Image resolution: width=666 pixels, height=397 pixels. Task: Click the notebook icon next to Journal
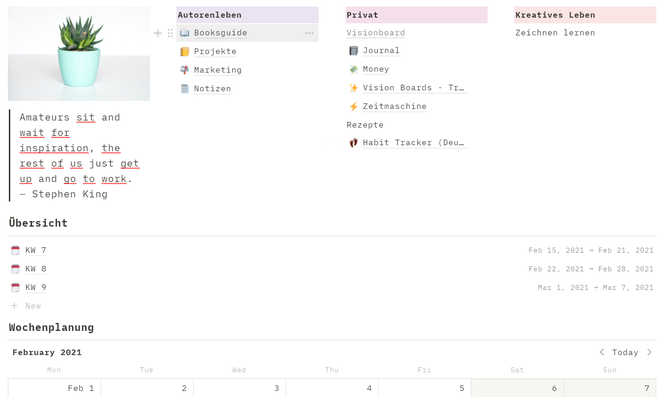click(x=353, y=51)
